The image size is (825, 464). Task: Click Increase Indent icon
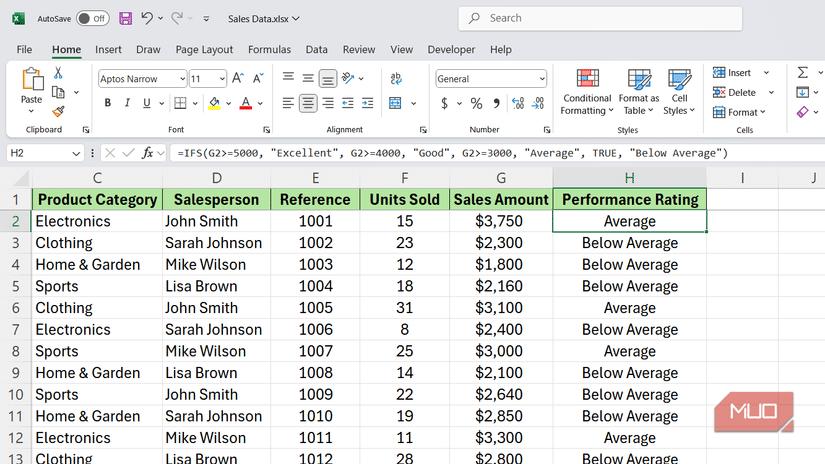tap(368, 103)
